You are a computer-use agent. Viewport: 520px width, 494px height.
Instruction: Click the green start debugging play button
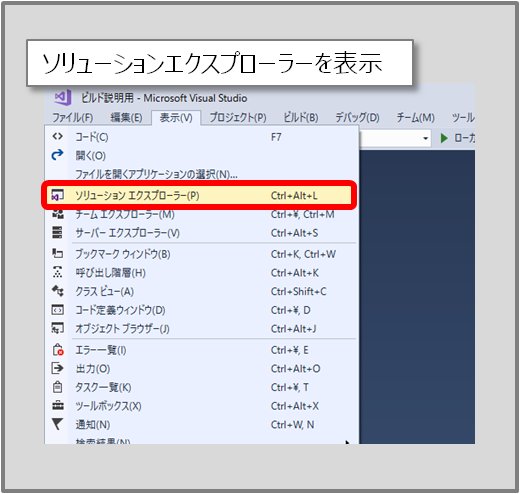(x=444, y=138)
